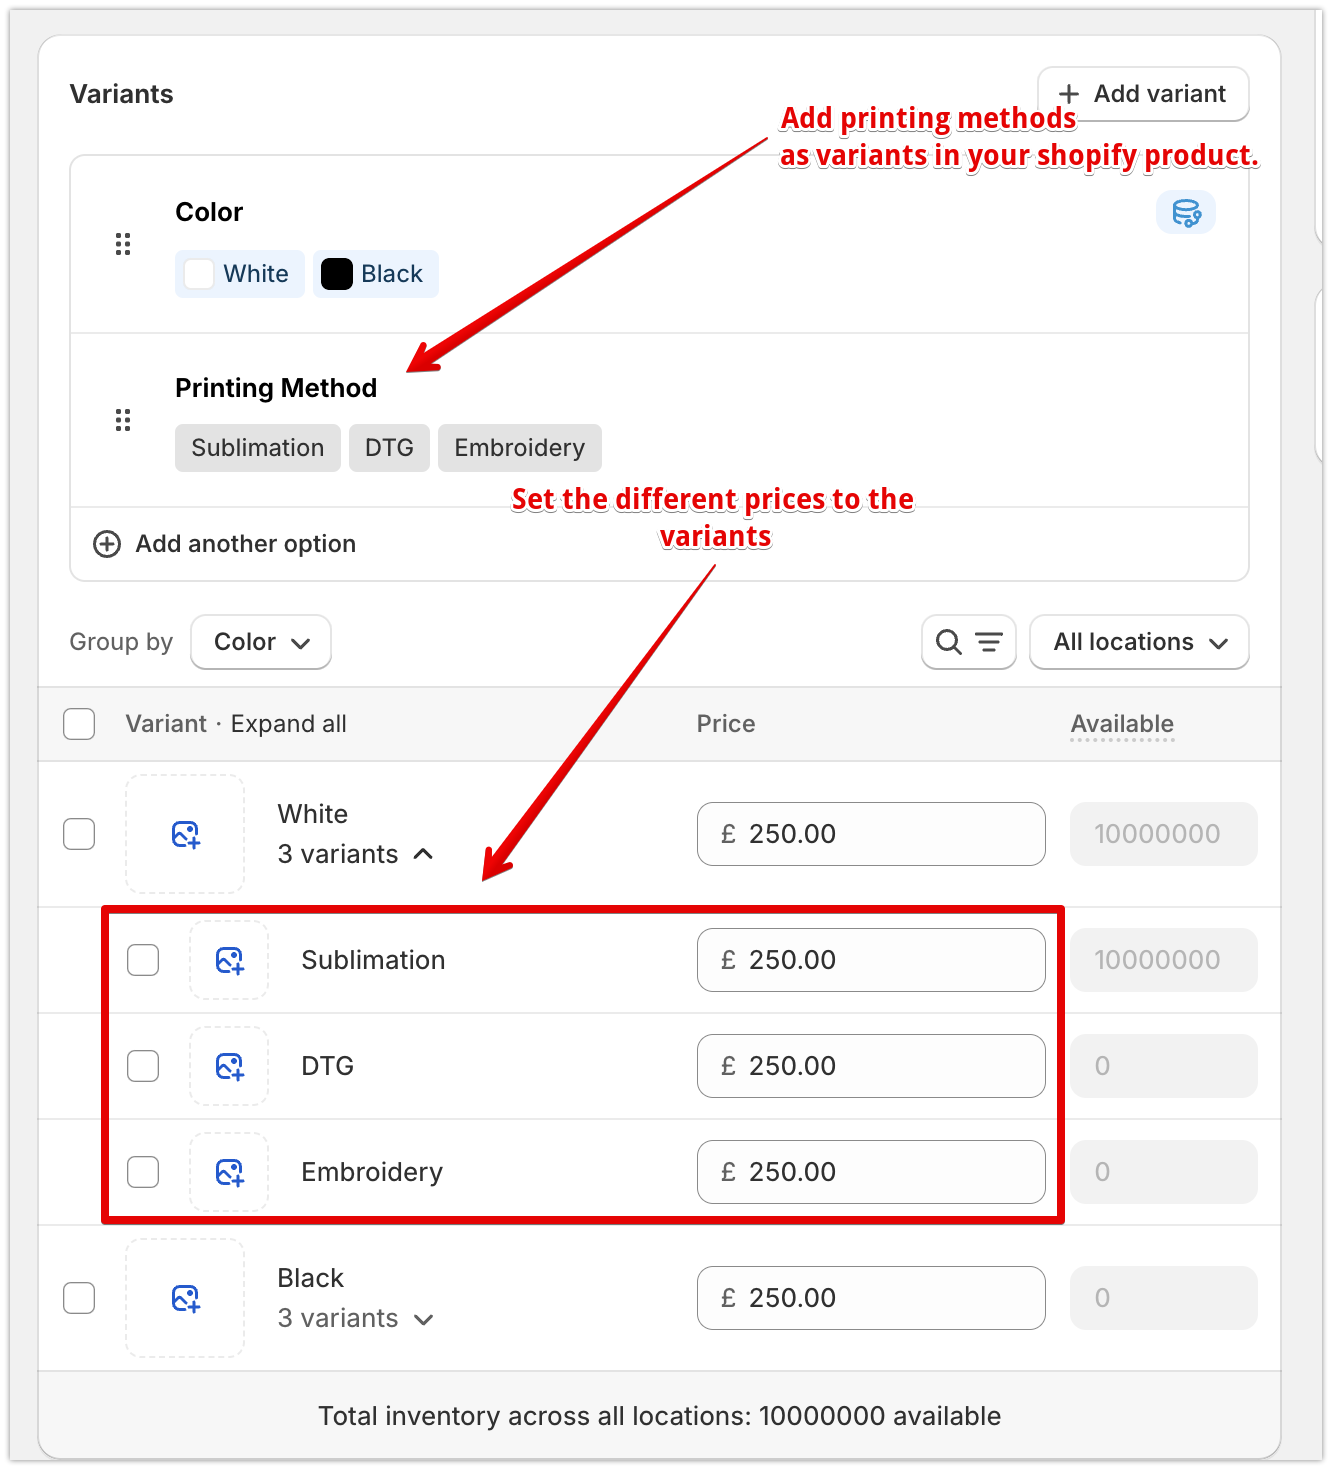Viewport: 1332px width, 1470px height.
Task: Click the Available column header
Action: [1122, 724]
